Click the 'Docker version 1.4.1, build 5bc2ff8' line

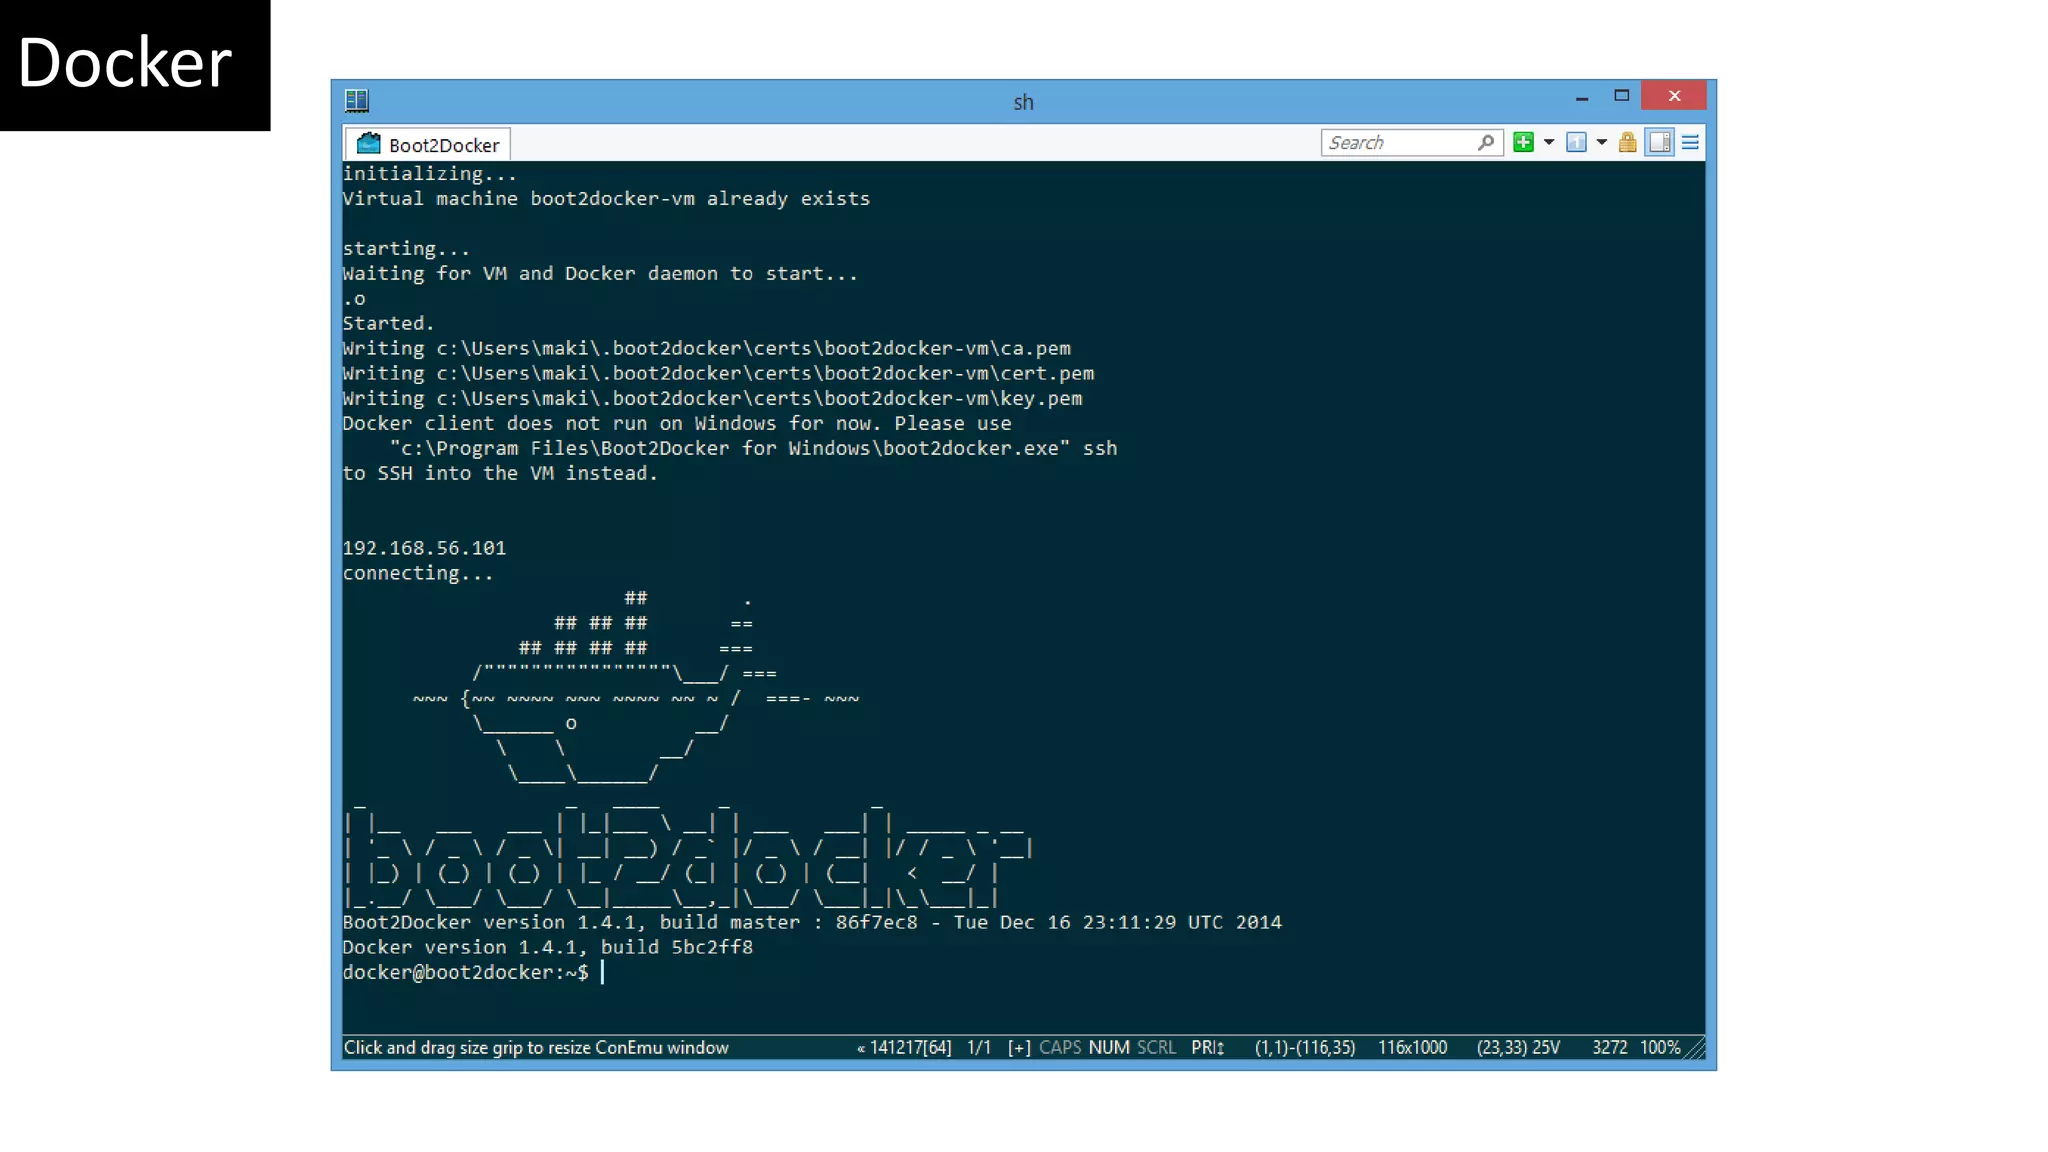pyautogui.click(x=547, y=947)
